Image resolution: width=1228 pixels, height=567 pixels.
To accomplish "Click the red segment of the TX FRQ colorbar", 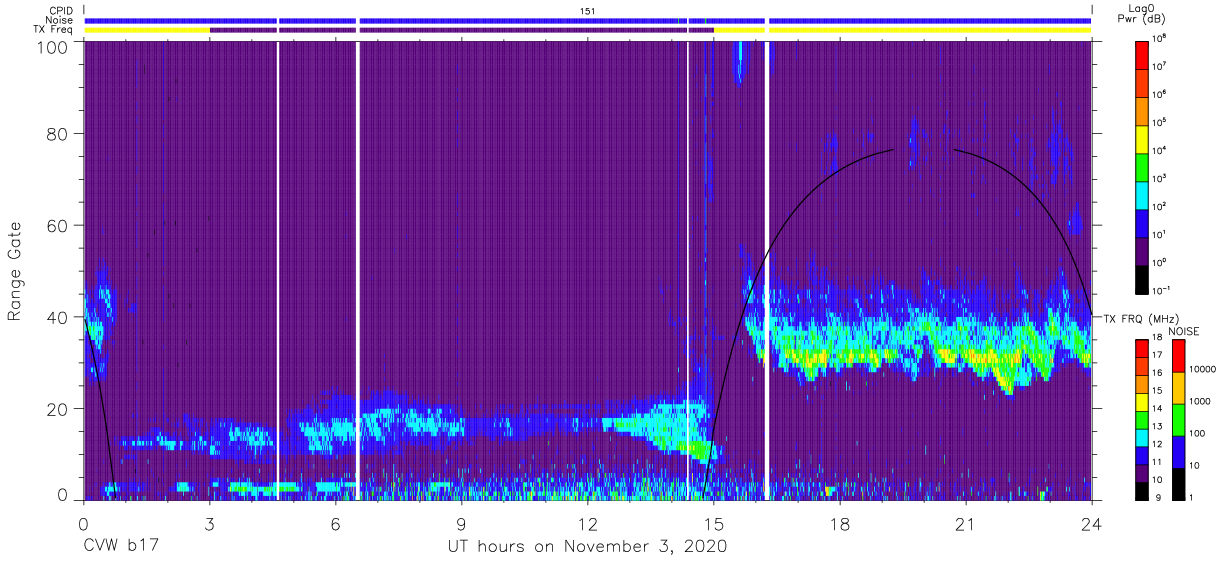I will [1143, 347].
